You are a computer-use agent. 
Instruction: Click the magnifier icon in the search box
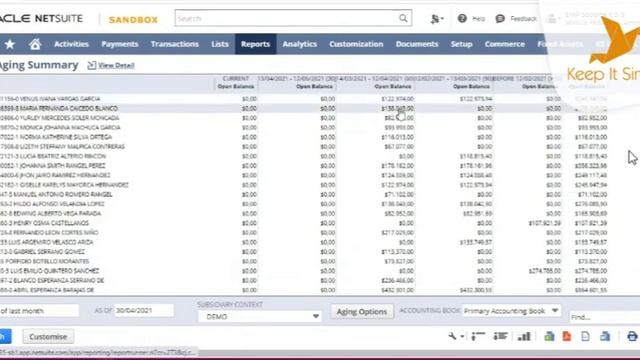pos(403,18)
